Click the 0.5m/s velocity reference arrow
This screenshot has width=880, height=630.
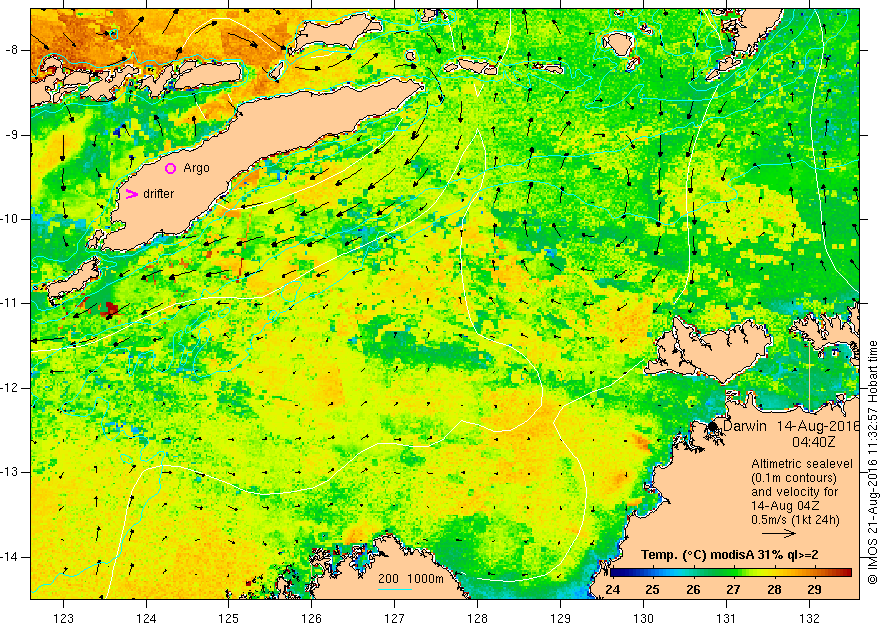[x=779, y=534]
